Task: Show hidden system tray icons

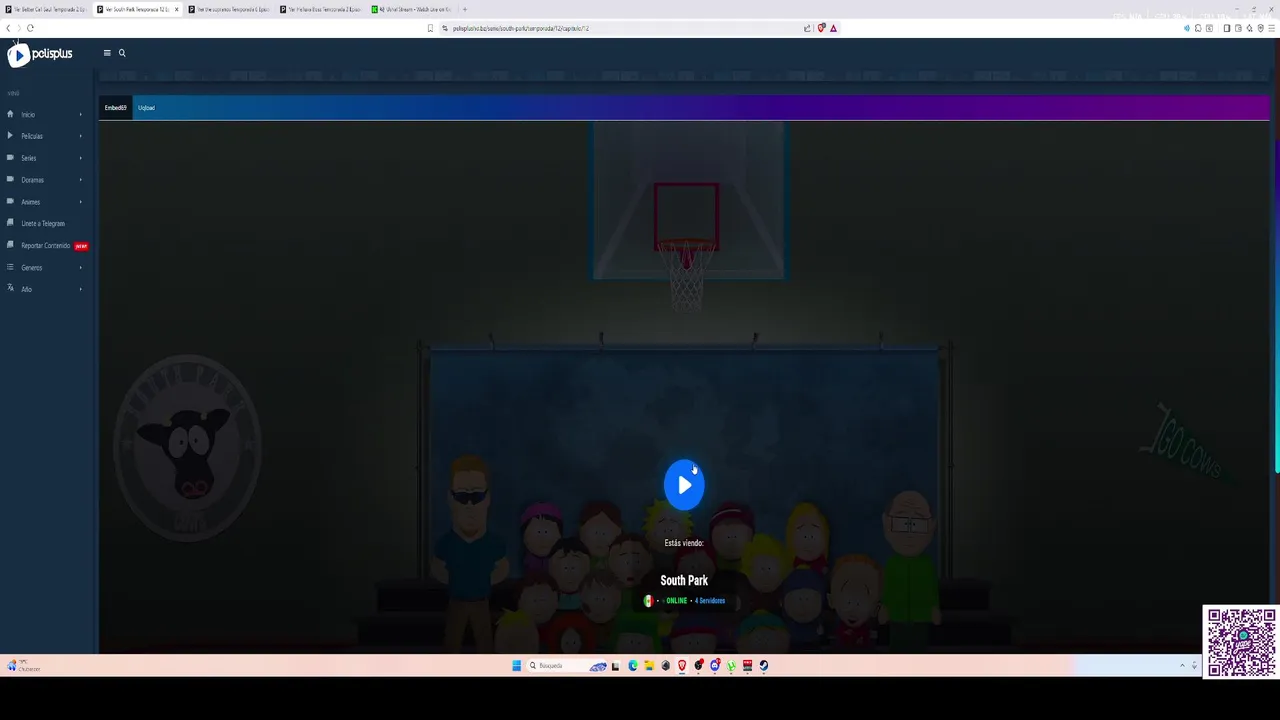Action: pos(1182,666)
